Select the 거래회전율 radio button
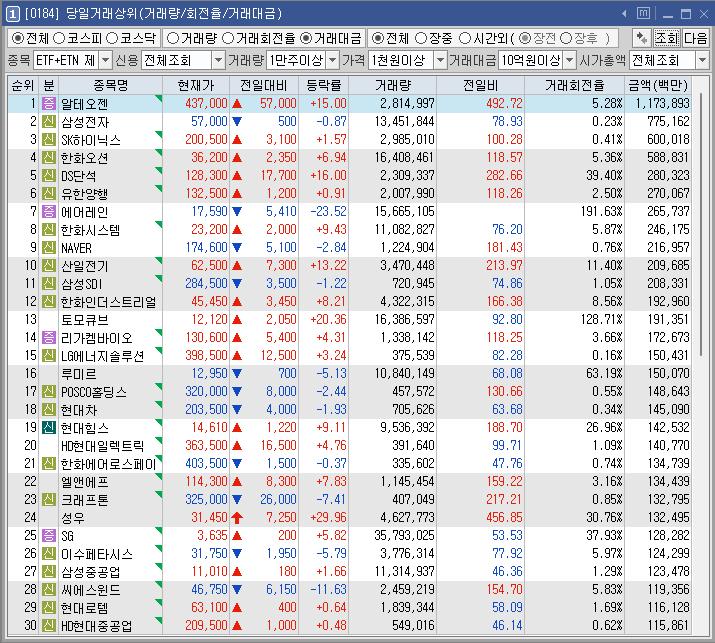715x643 pixels. tap(228, 38)
